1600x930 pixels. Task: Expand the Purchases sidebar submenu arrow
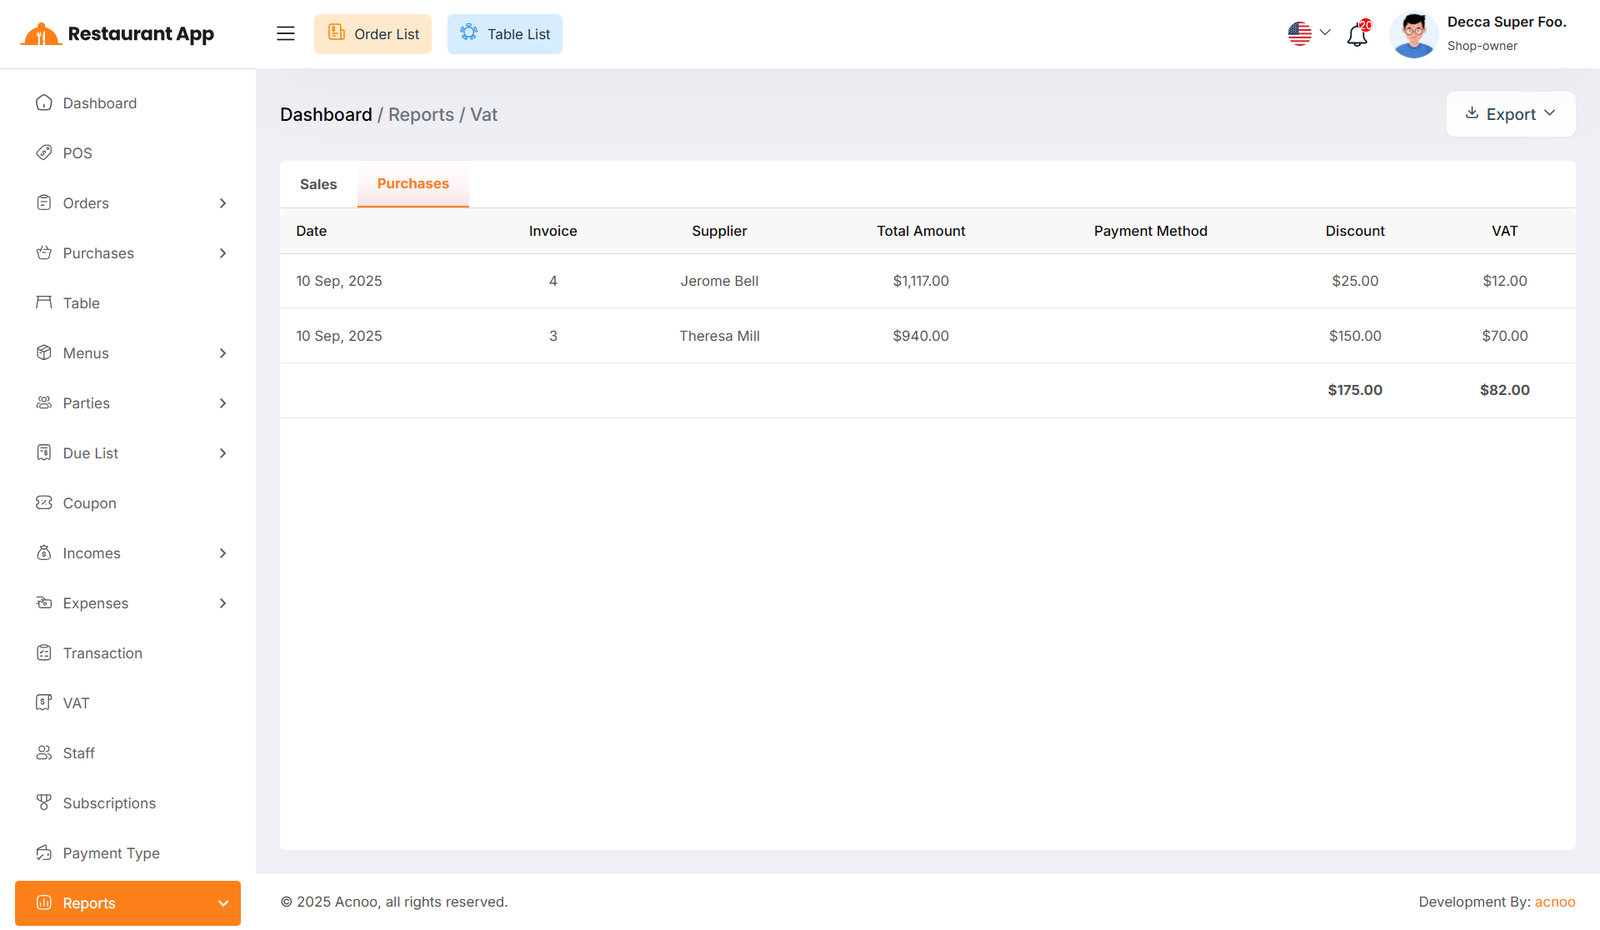[x=223, y=253]
